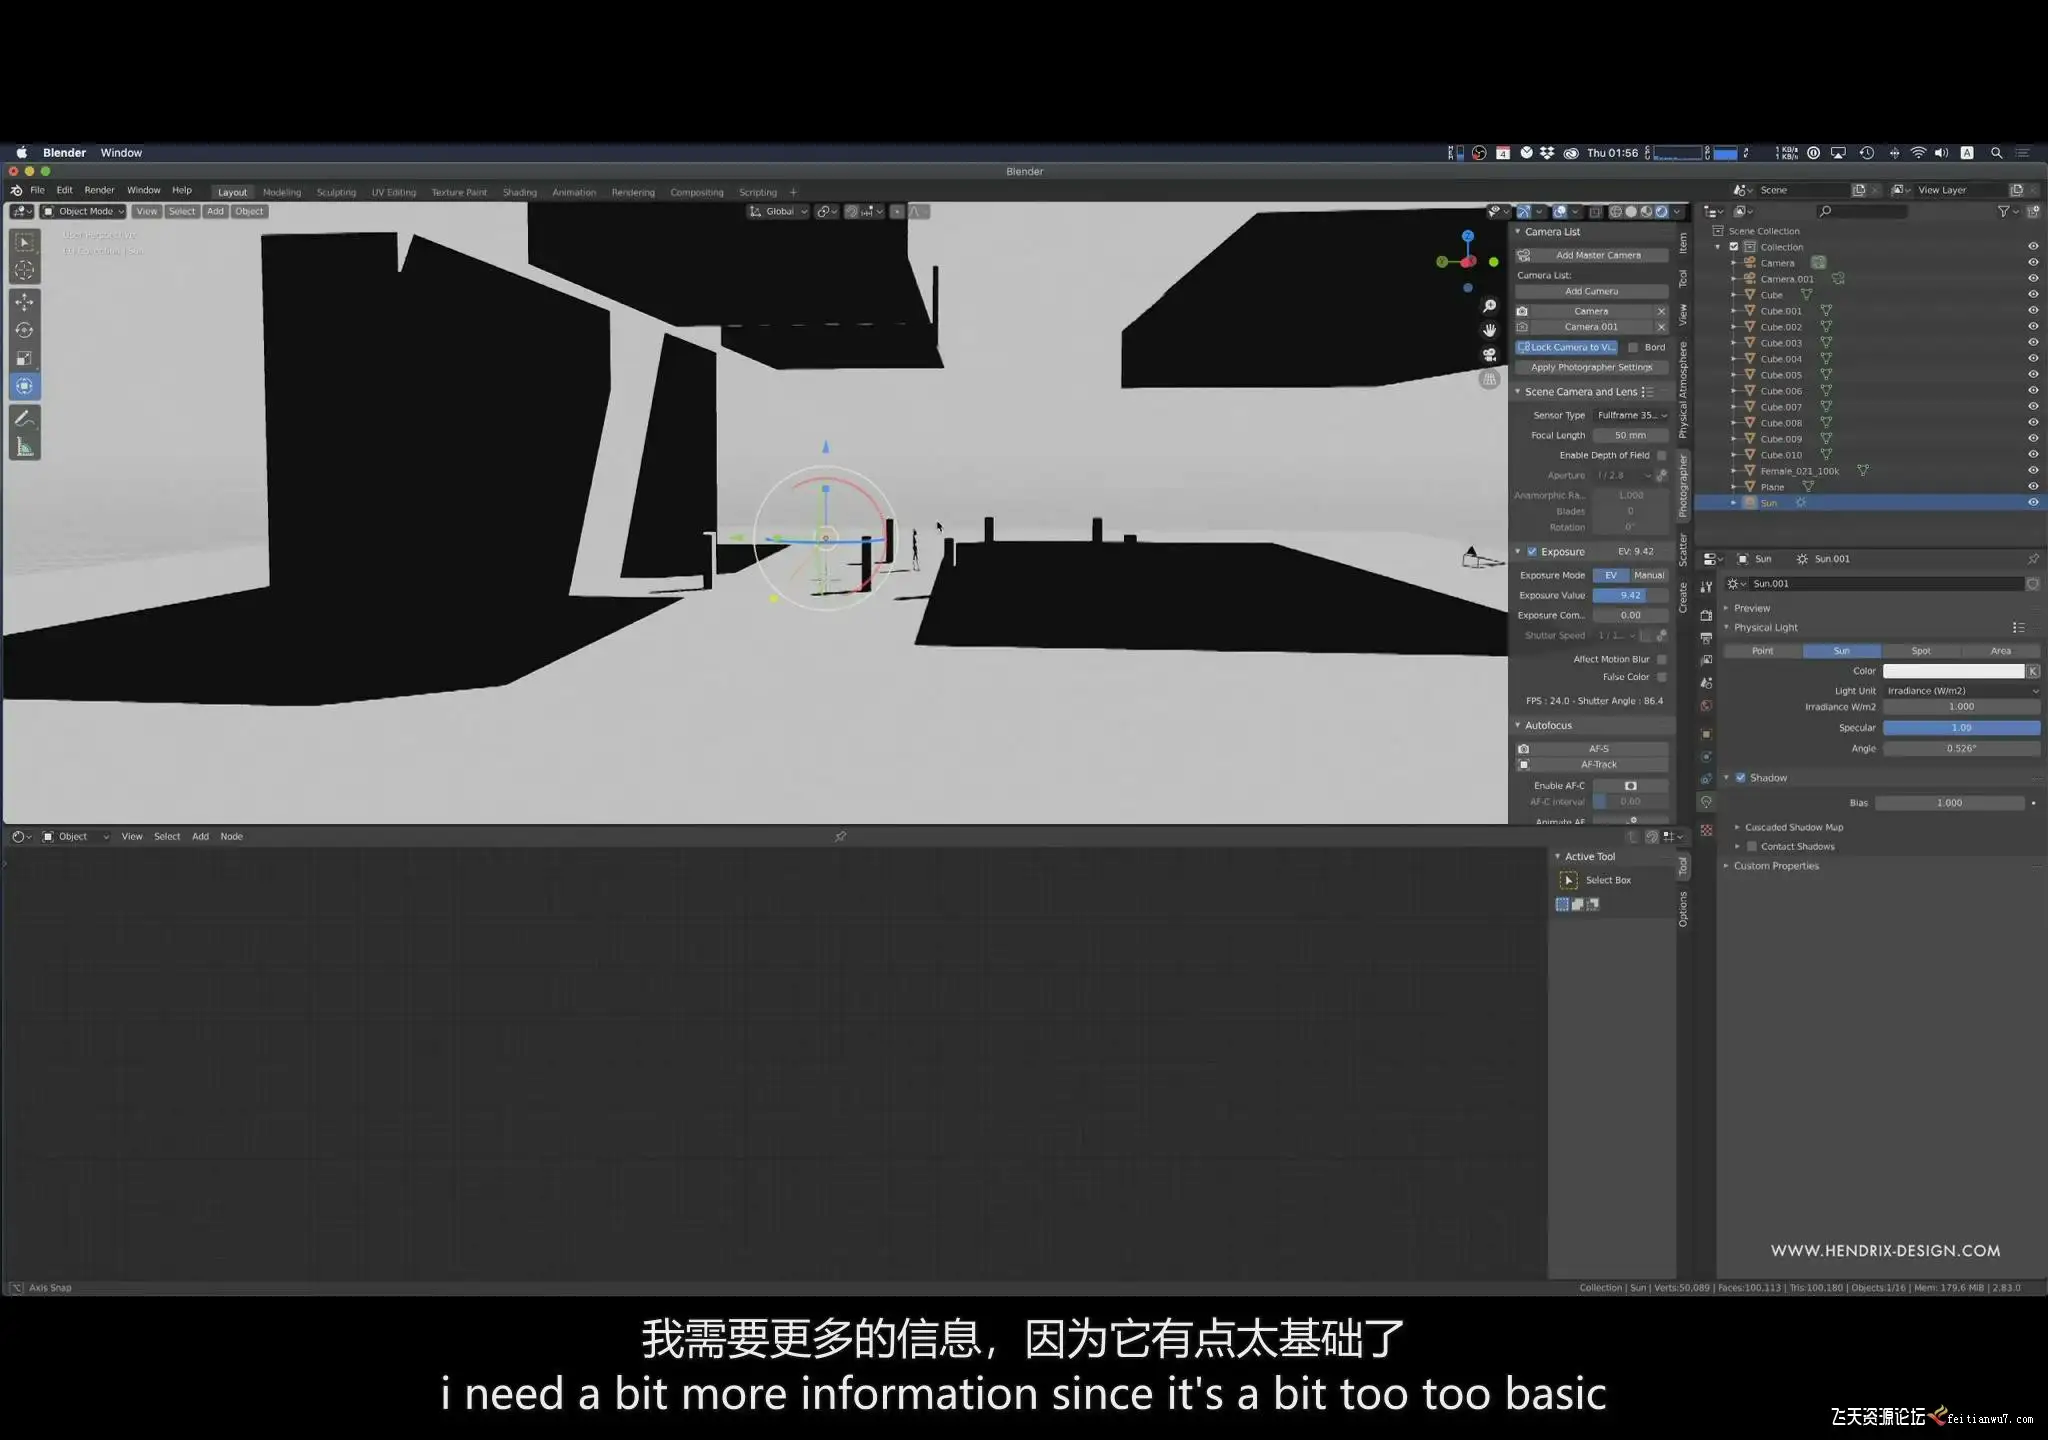
Task: Switch to the Shading workspace tab
Action: click(519, 192)
